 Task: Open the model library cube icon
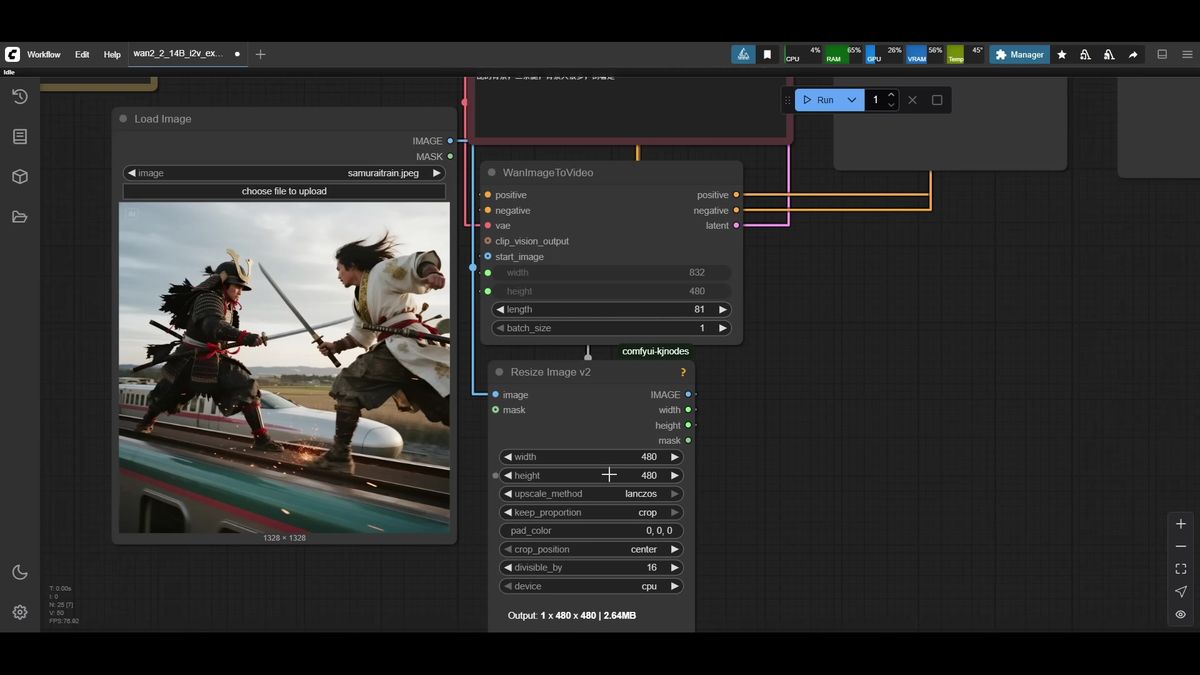tap(19, 176)
